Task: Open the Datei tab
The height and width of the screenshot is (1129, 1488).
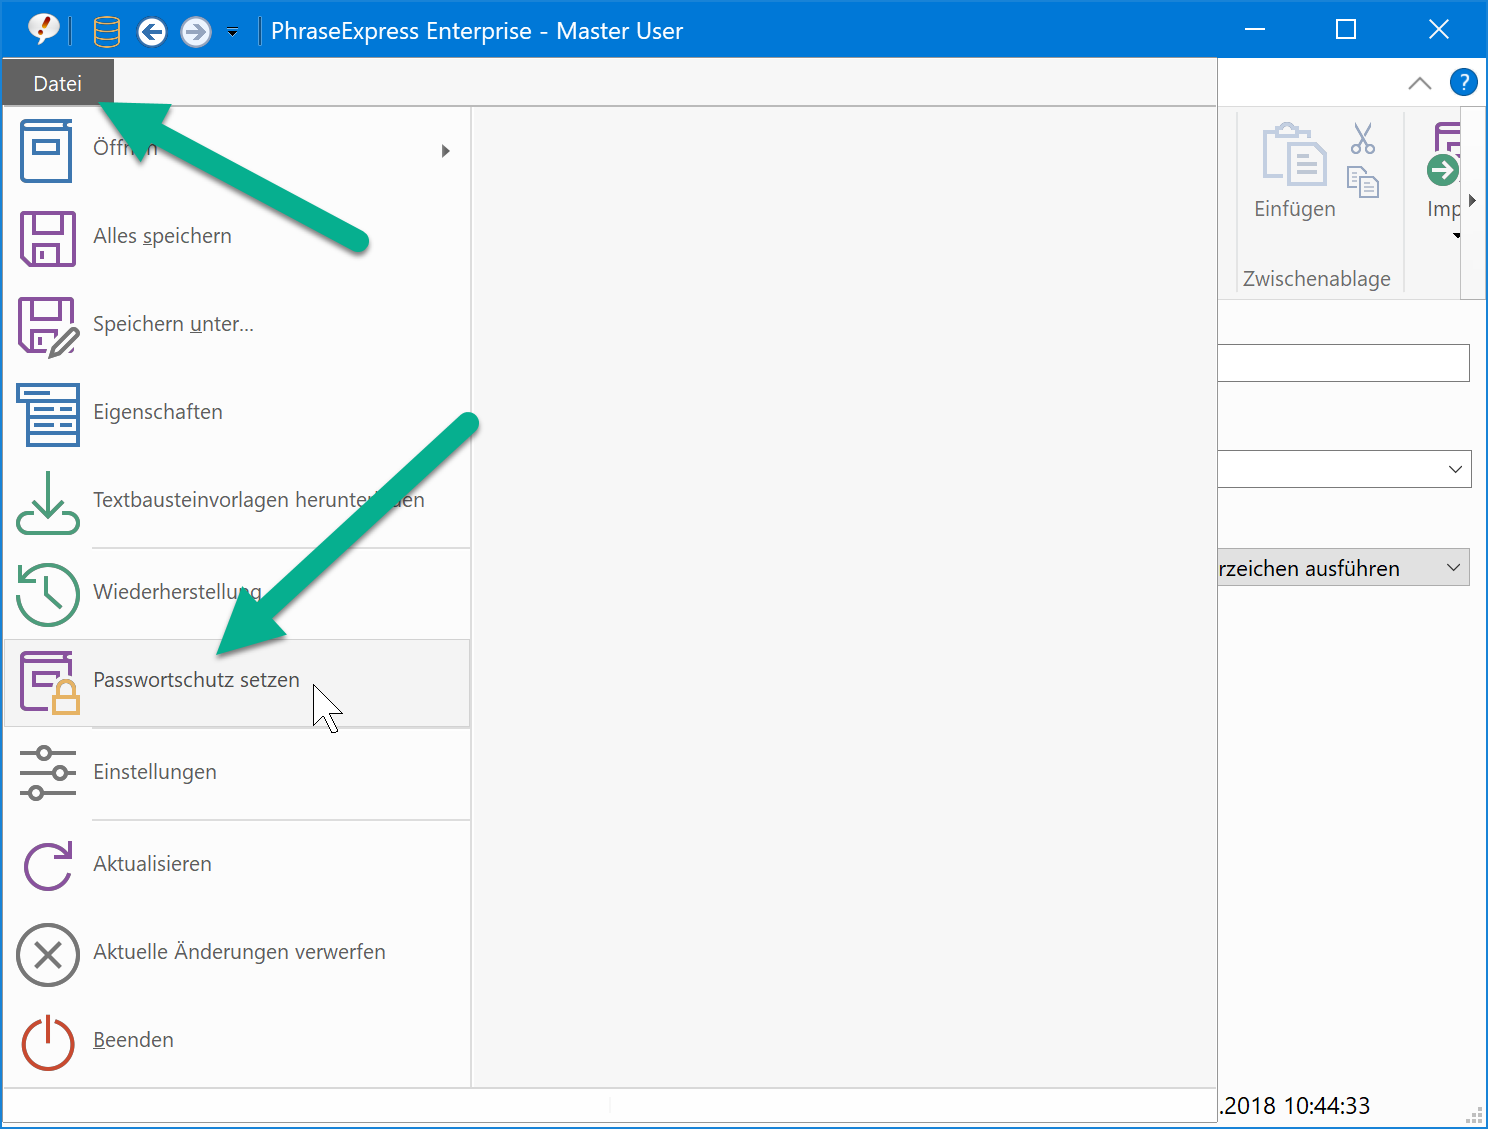Action: point(58,83)
